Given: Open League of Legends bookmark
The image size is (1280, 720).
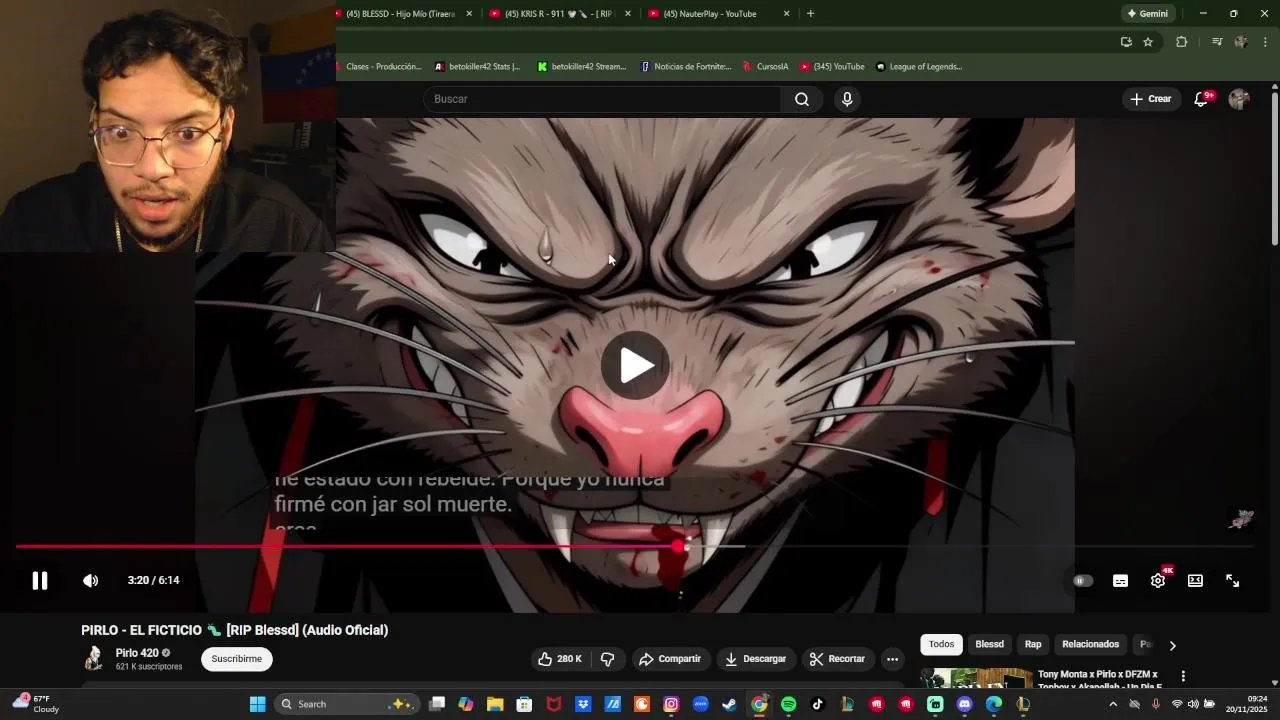Looking at the screenshot, I should (x=919, y=67).
